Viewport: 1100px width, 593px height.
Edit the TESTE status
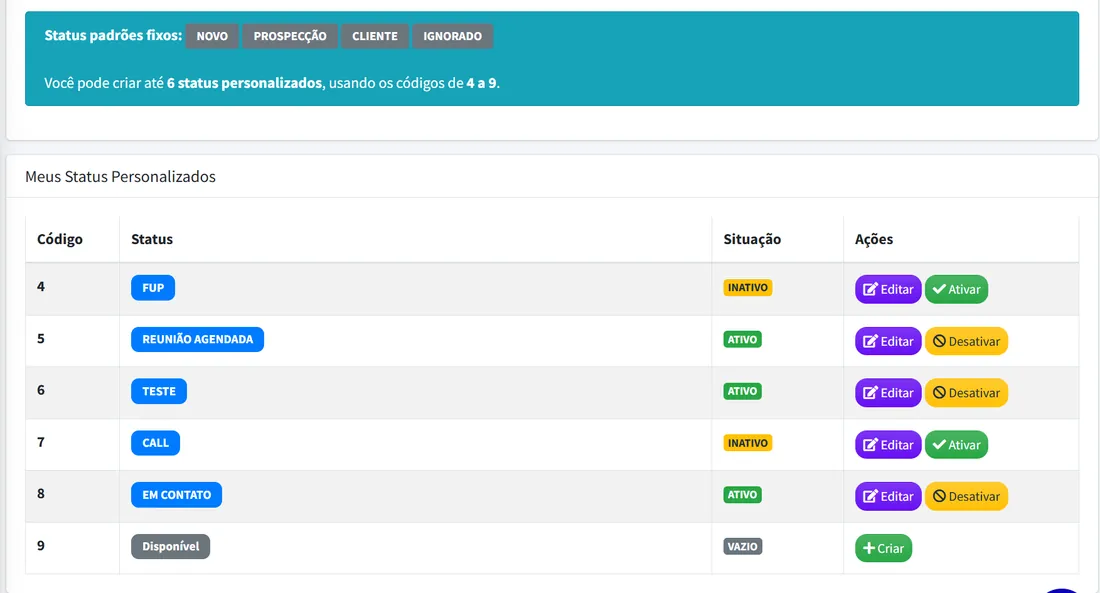point(887,393)
